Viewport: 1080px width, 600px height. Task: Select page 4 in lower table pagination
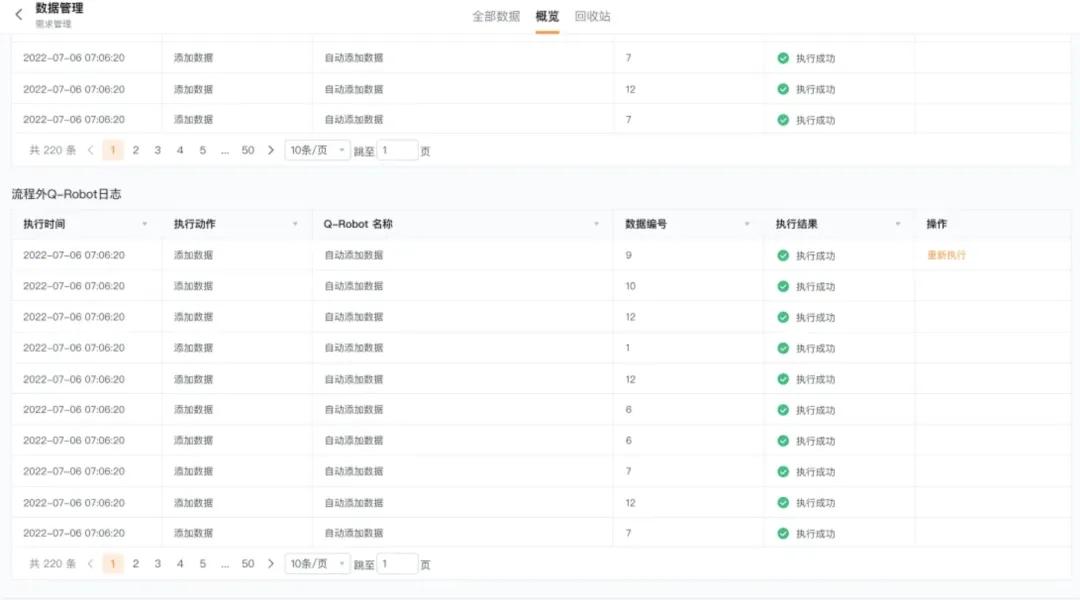180,563
